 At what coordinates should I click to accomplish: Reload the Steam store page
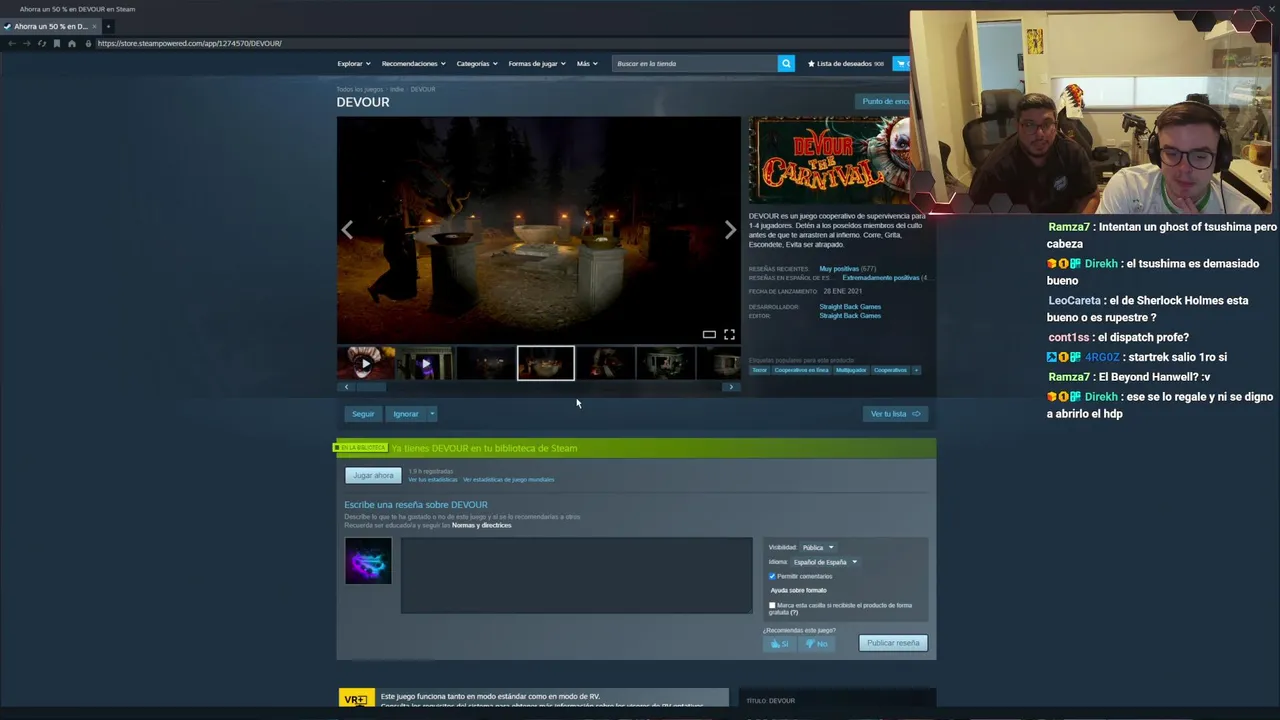pos(41,43)
